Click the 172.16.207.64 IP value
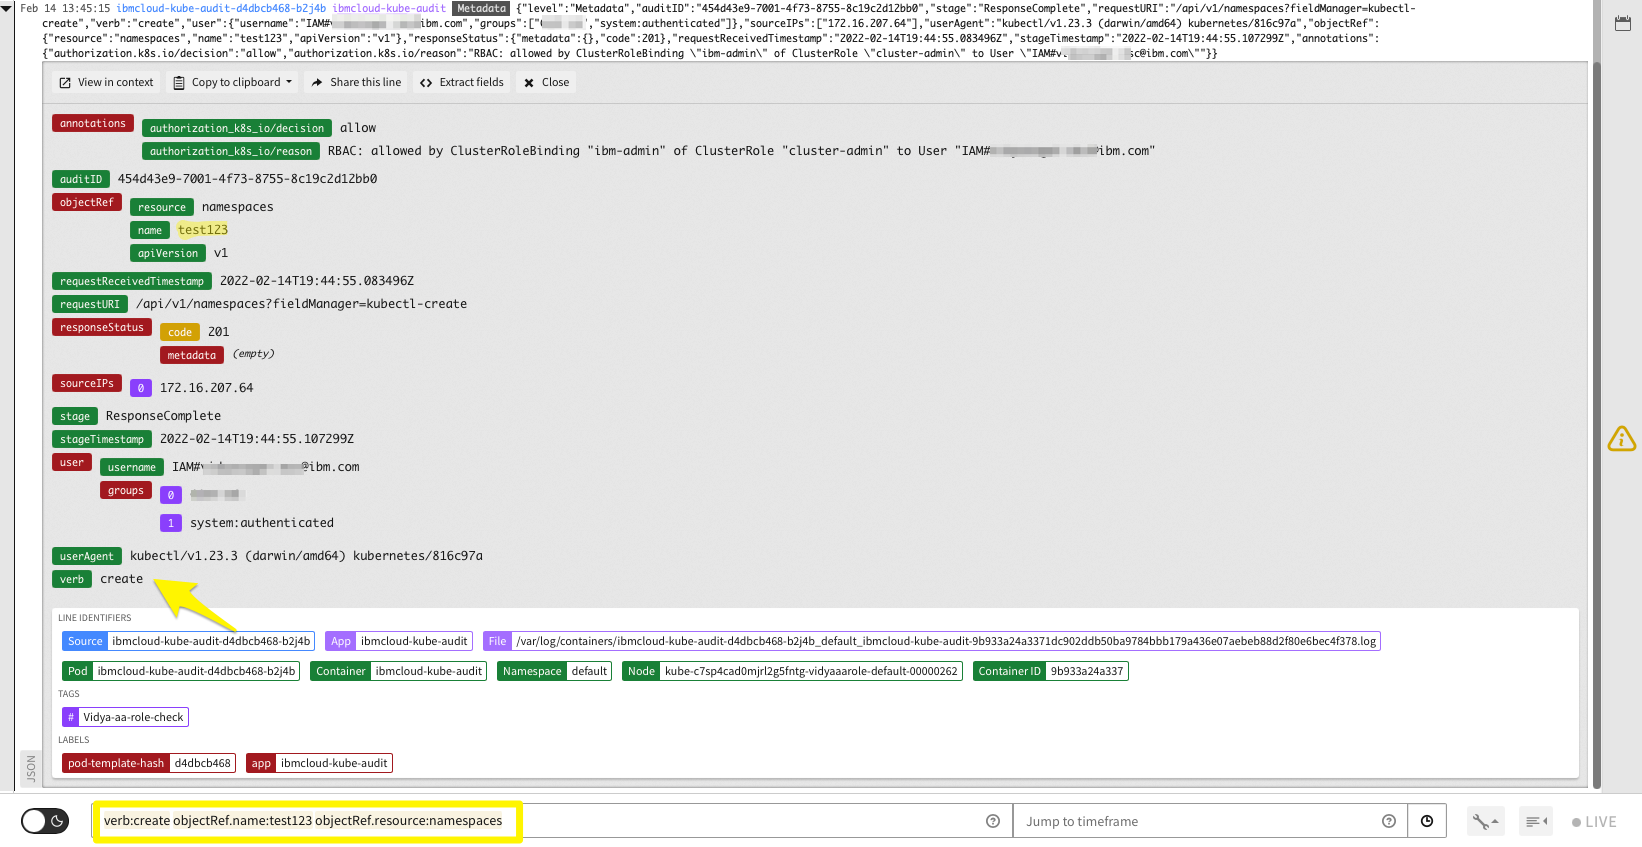The height and width of the screenshot is (847, 1642). pyautogui.click(x=207, y=388)
